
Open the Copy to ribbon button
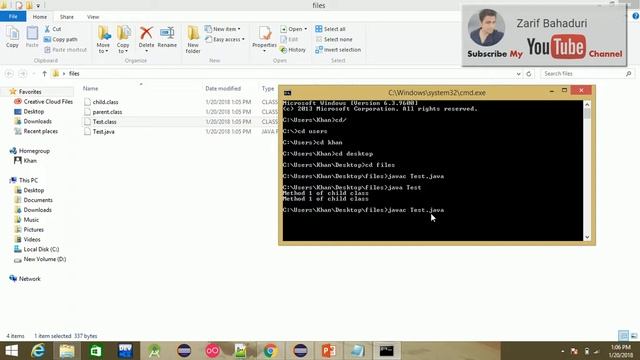click(x=123, y=39)
